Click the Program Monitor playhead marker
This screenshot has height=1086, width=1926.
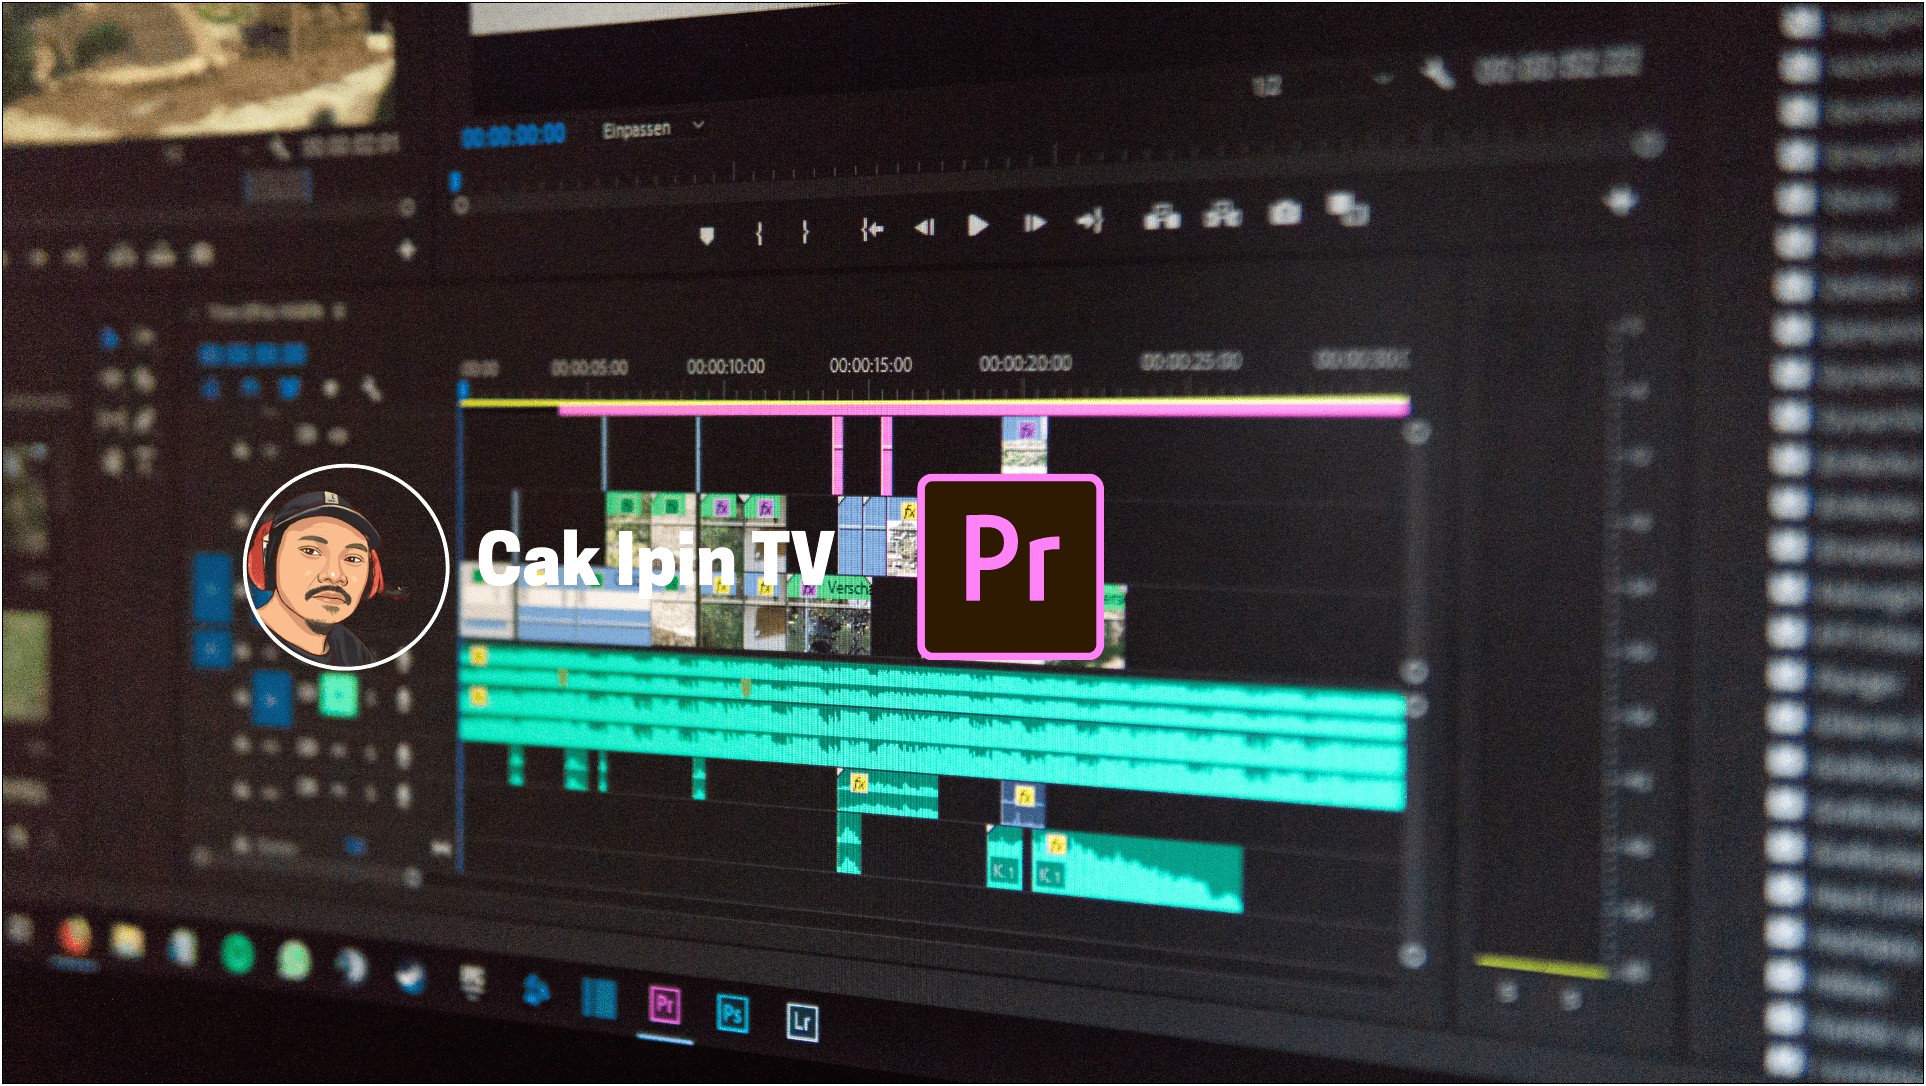(x=455, y=183)
